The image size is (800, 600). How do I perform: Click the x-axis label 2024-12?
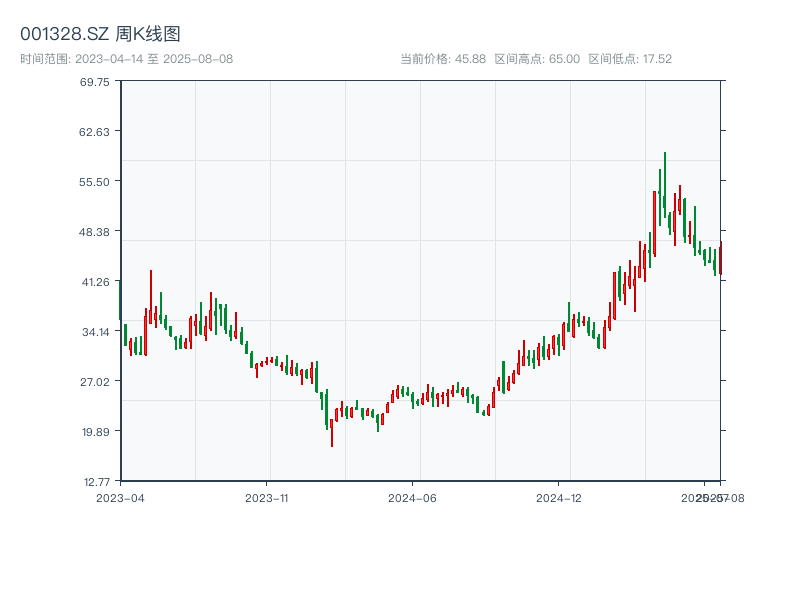(559, 498)
